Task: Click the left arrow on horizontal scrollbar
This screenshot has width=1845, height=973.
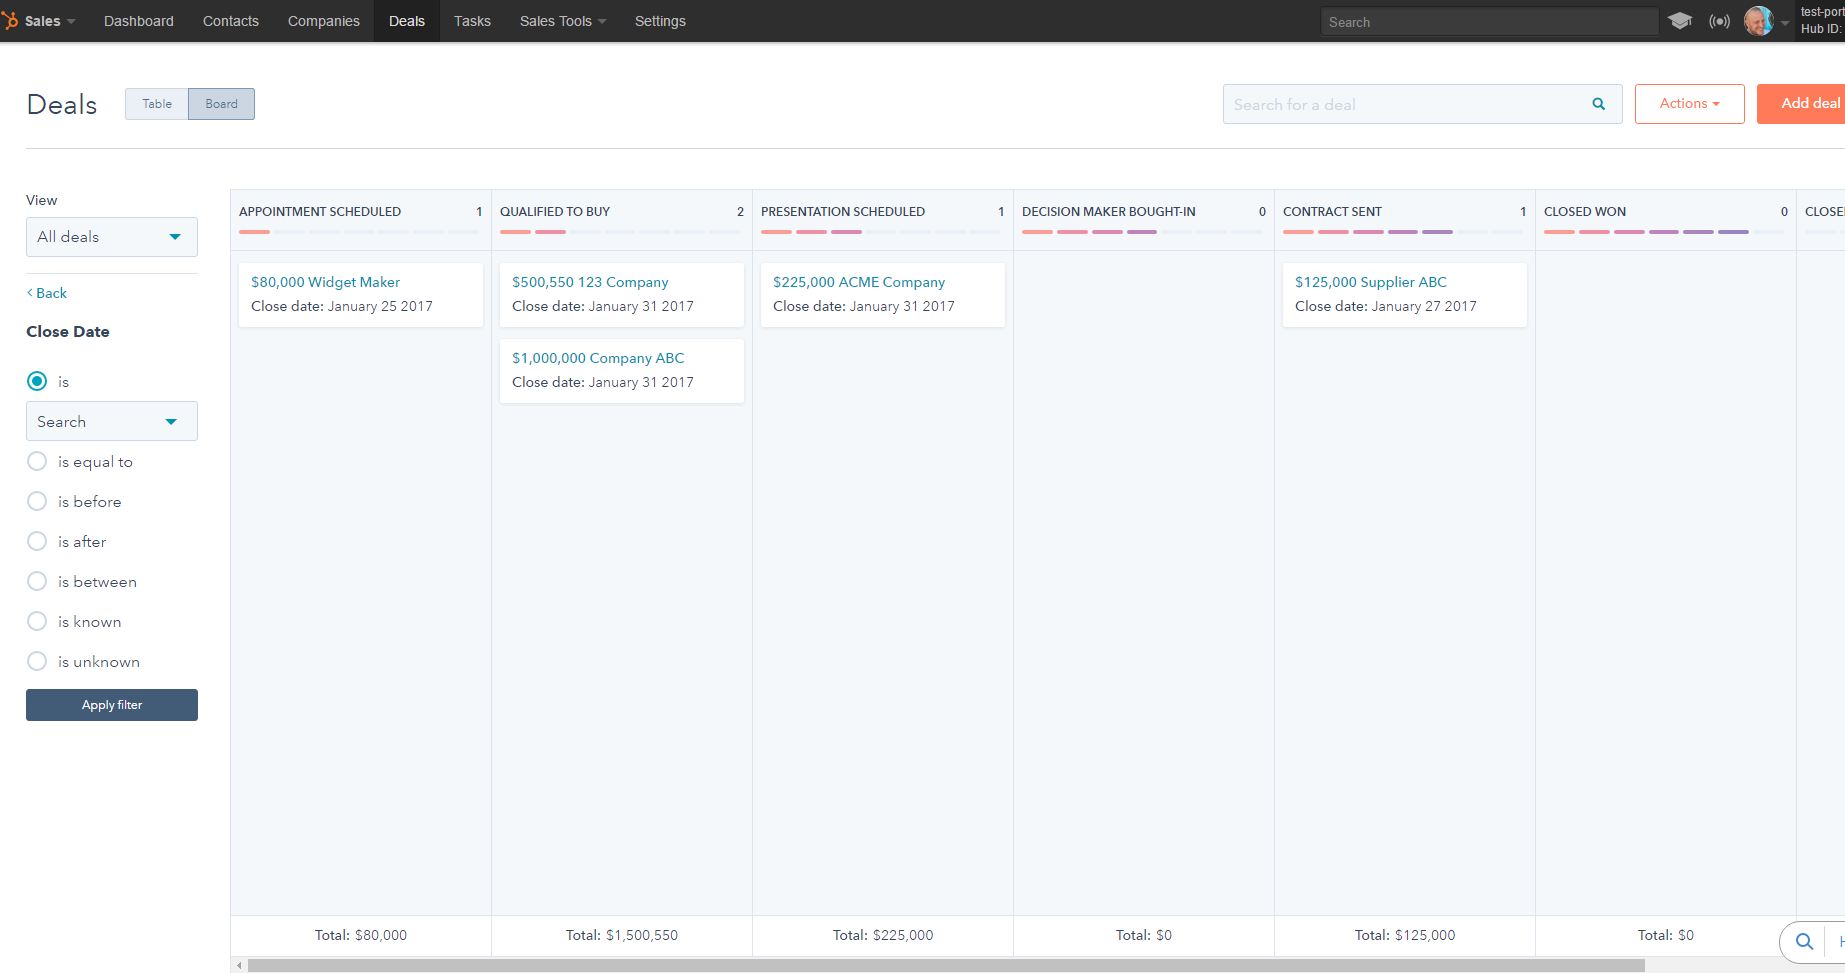Action: (239, 965)
